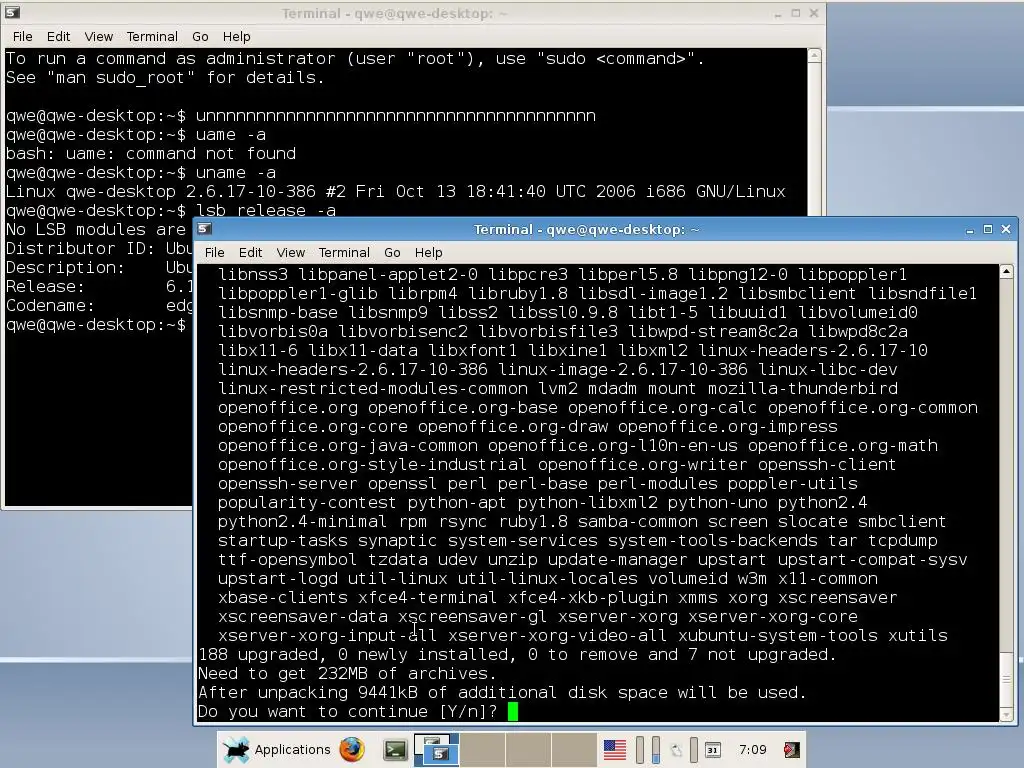Close the front terminal window
Image resolution: width=1024 pixels, height=768 pixels.
(x=1006, y=229)
